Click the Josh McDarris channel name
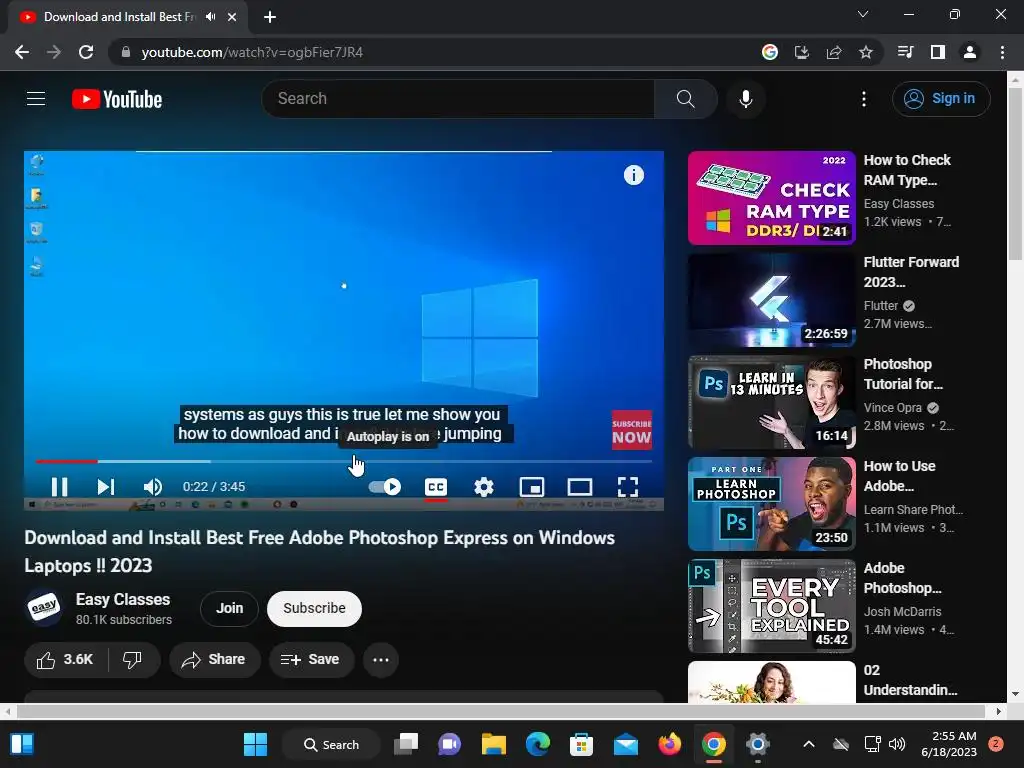 coord(903,612)
